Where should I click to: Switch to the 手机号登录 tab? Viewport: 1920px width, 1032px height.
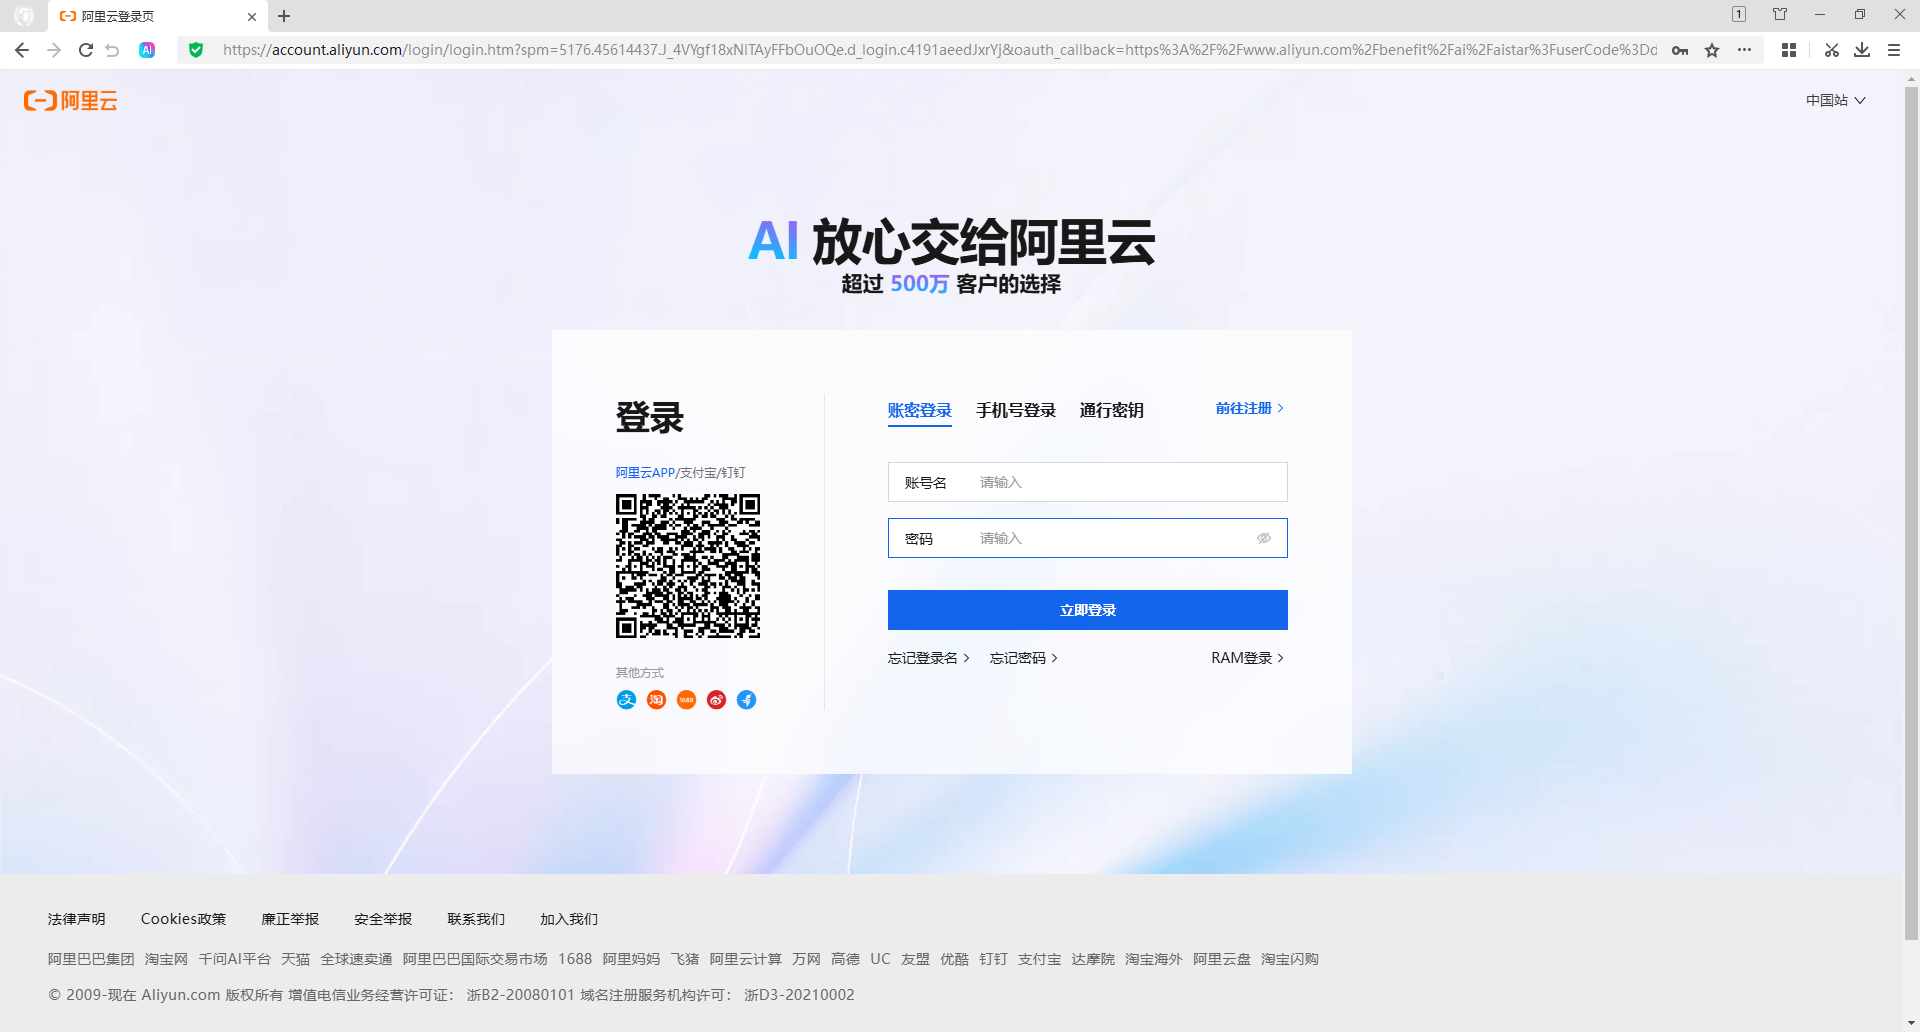pos(1016,411)
